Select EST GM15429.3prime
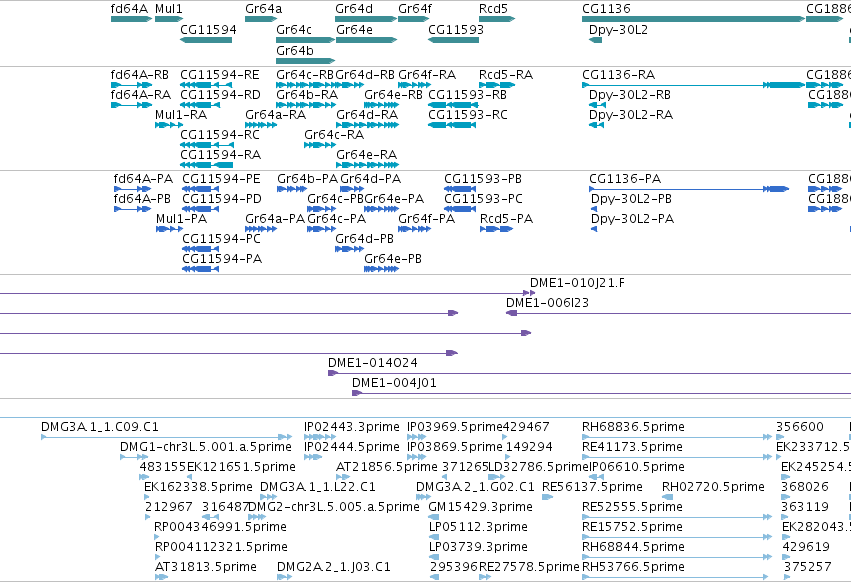The image size is (851, 582). click(x=480, y=507)
